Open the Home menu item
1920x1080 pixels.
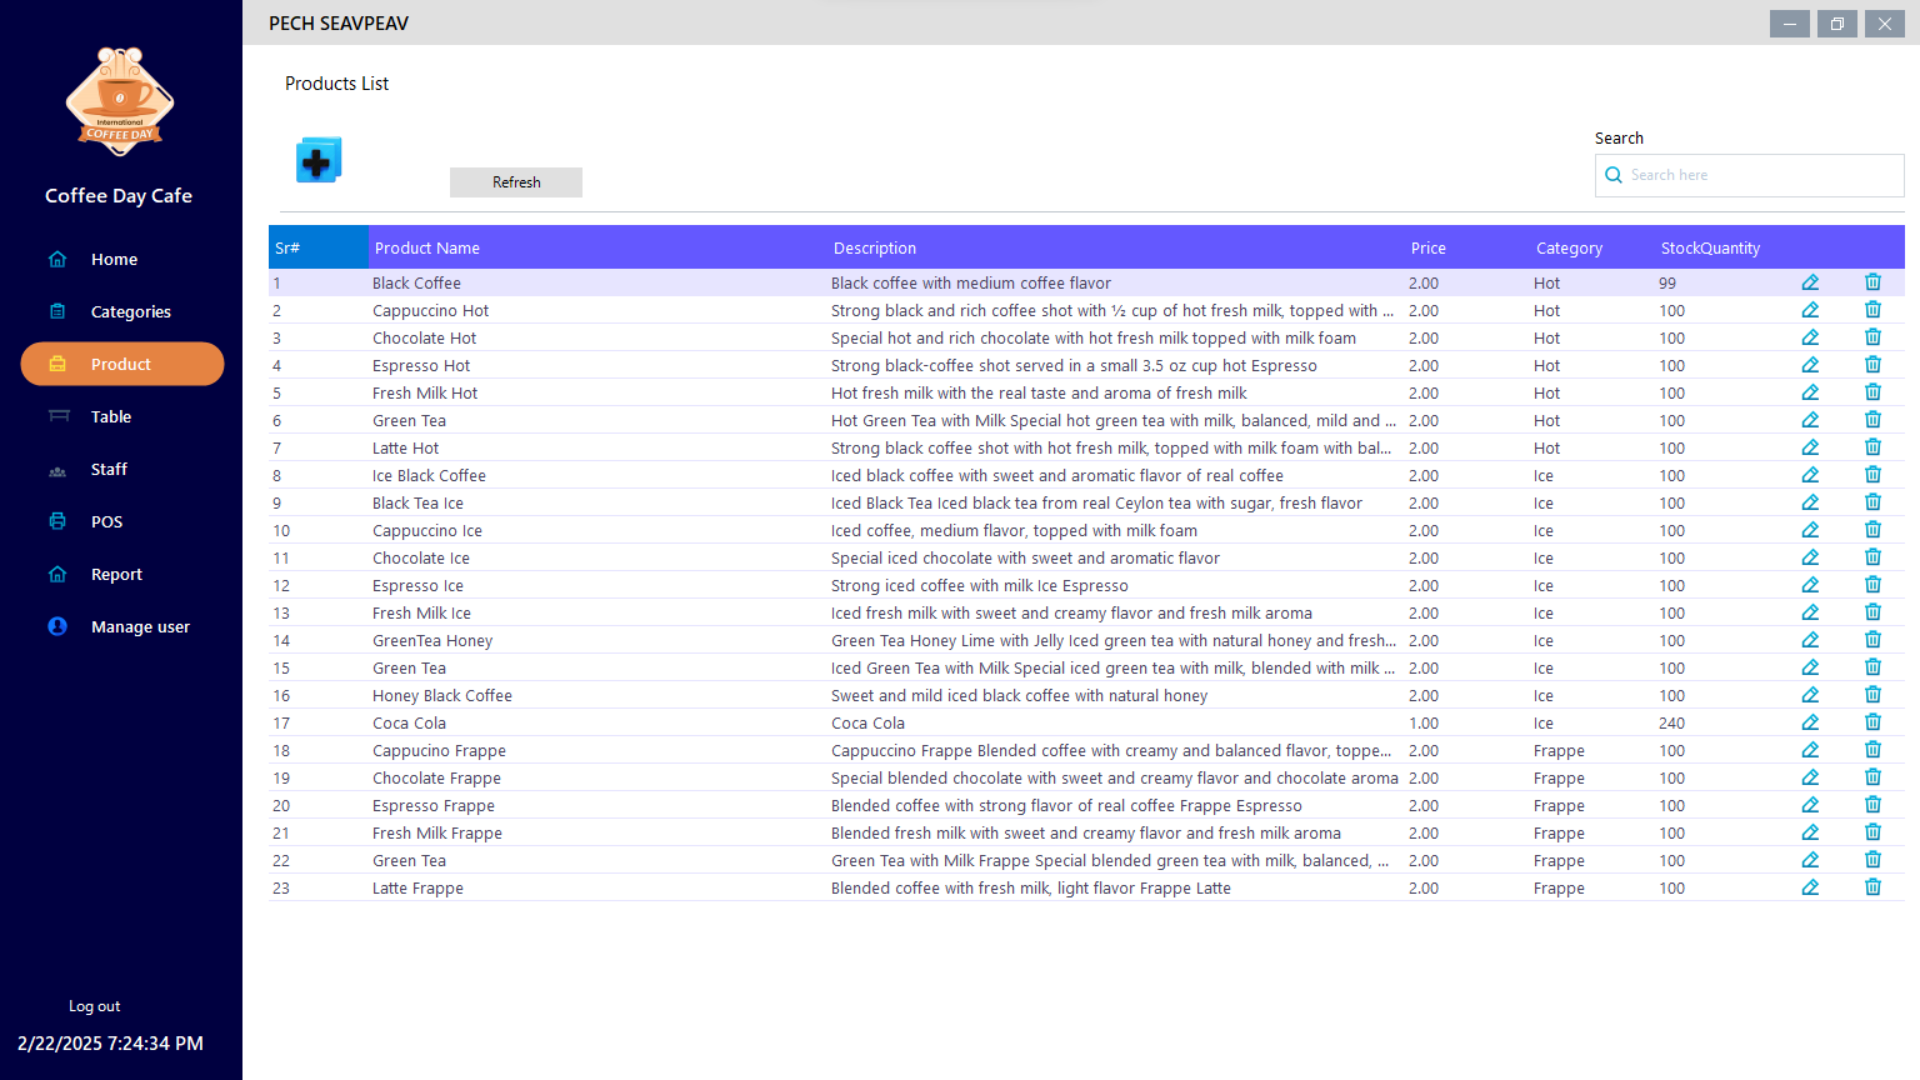pos(114,259)
